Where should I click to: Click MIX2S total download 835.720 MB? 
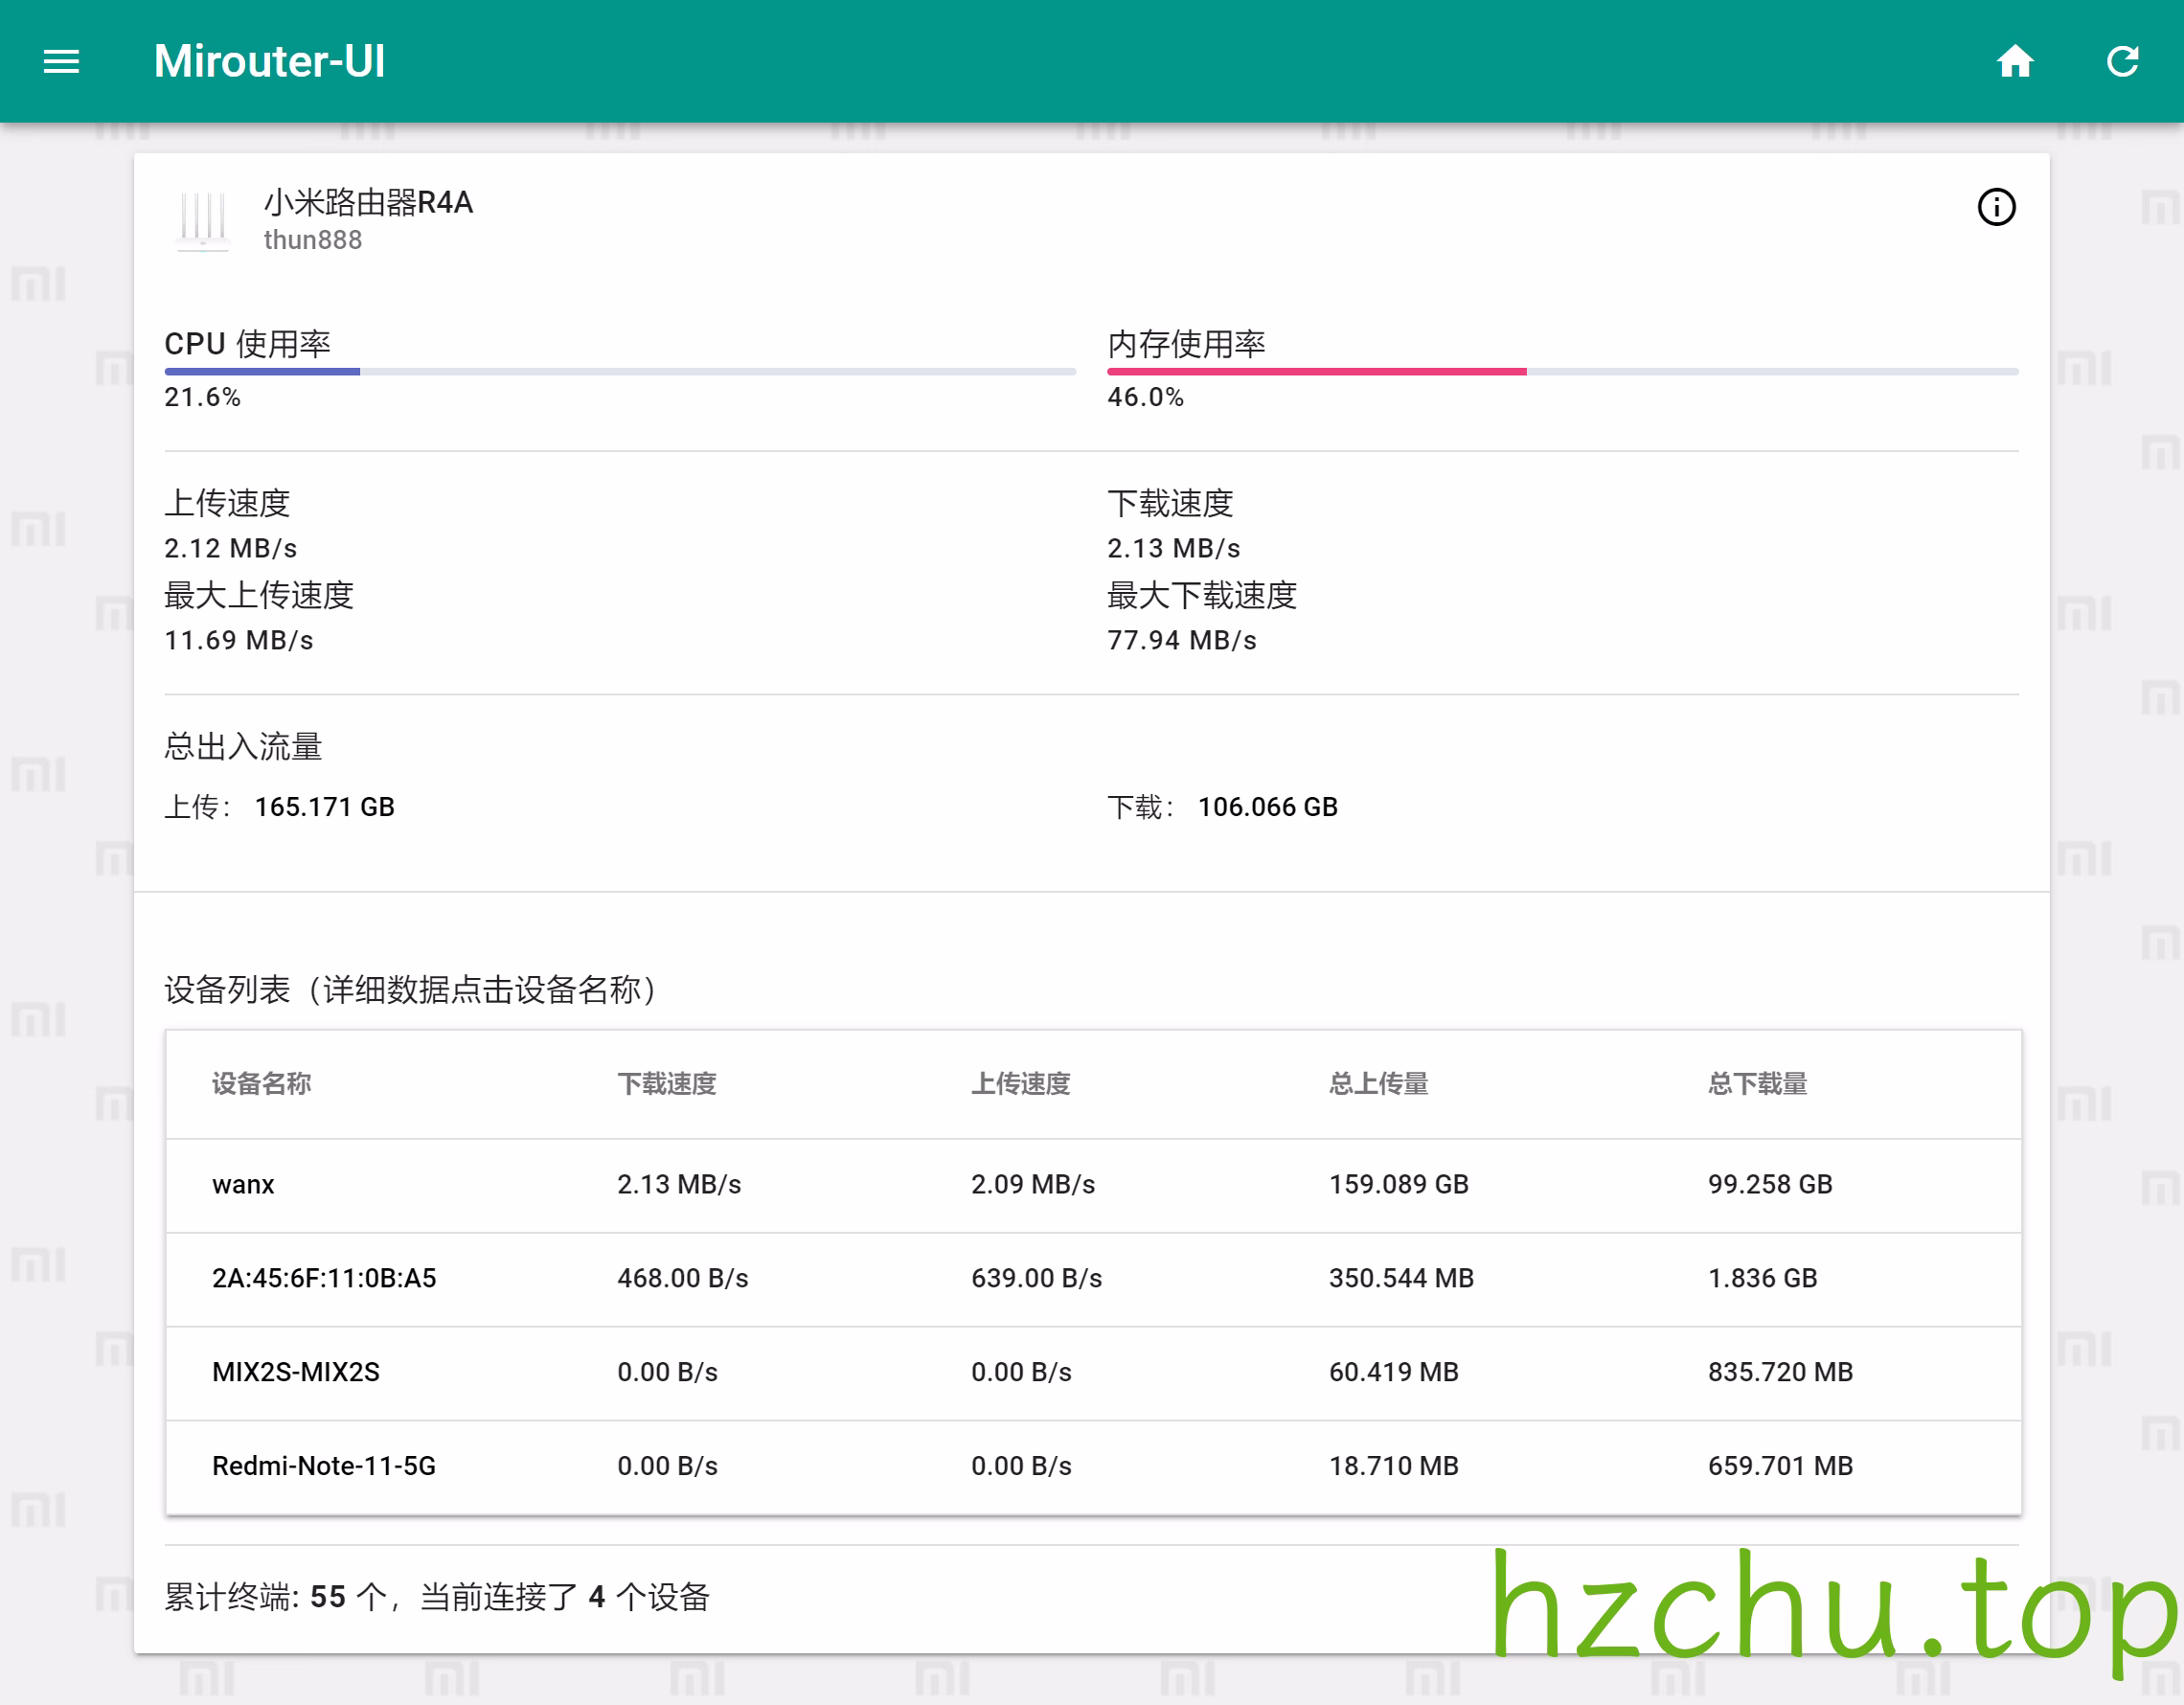(x=1780, y=1373)
